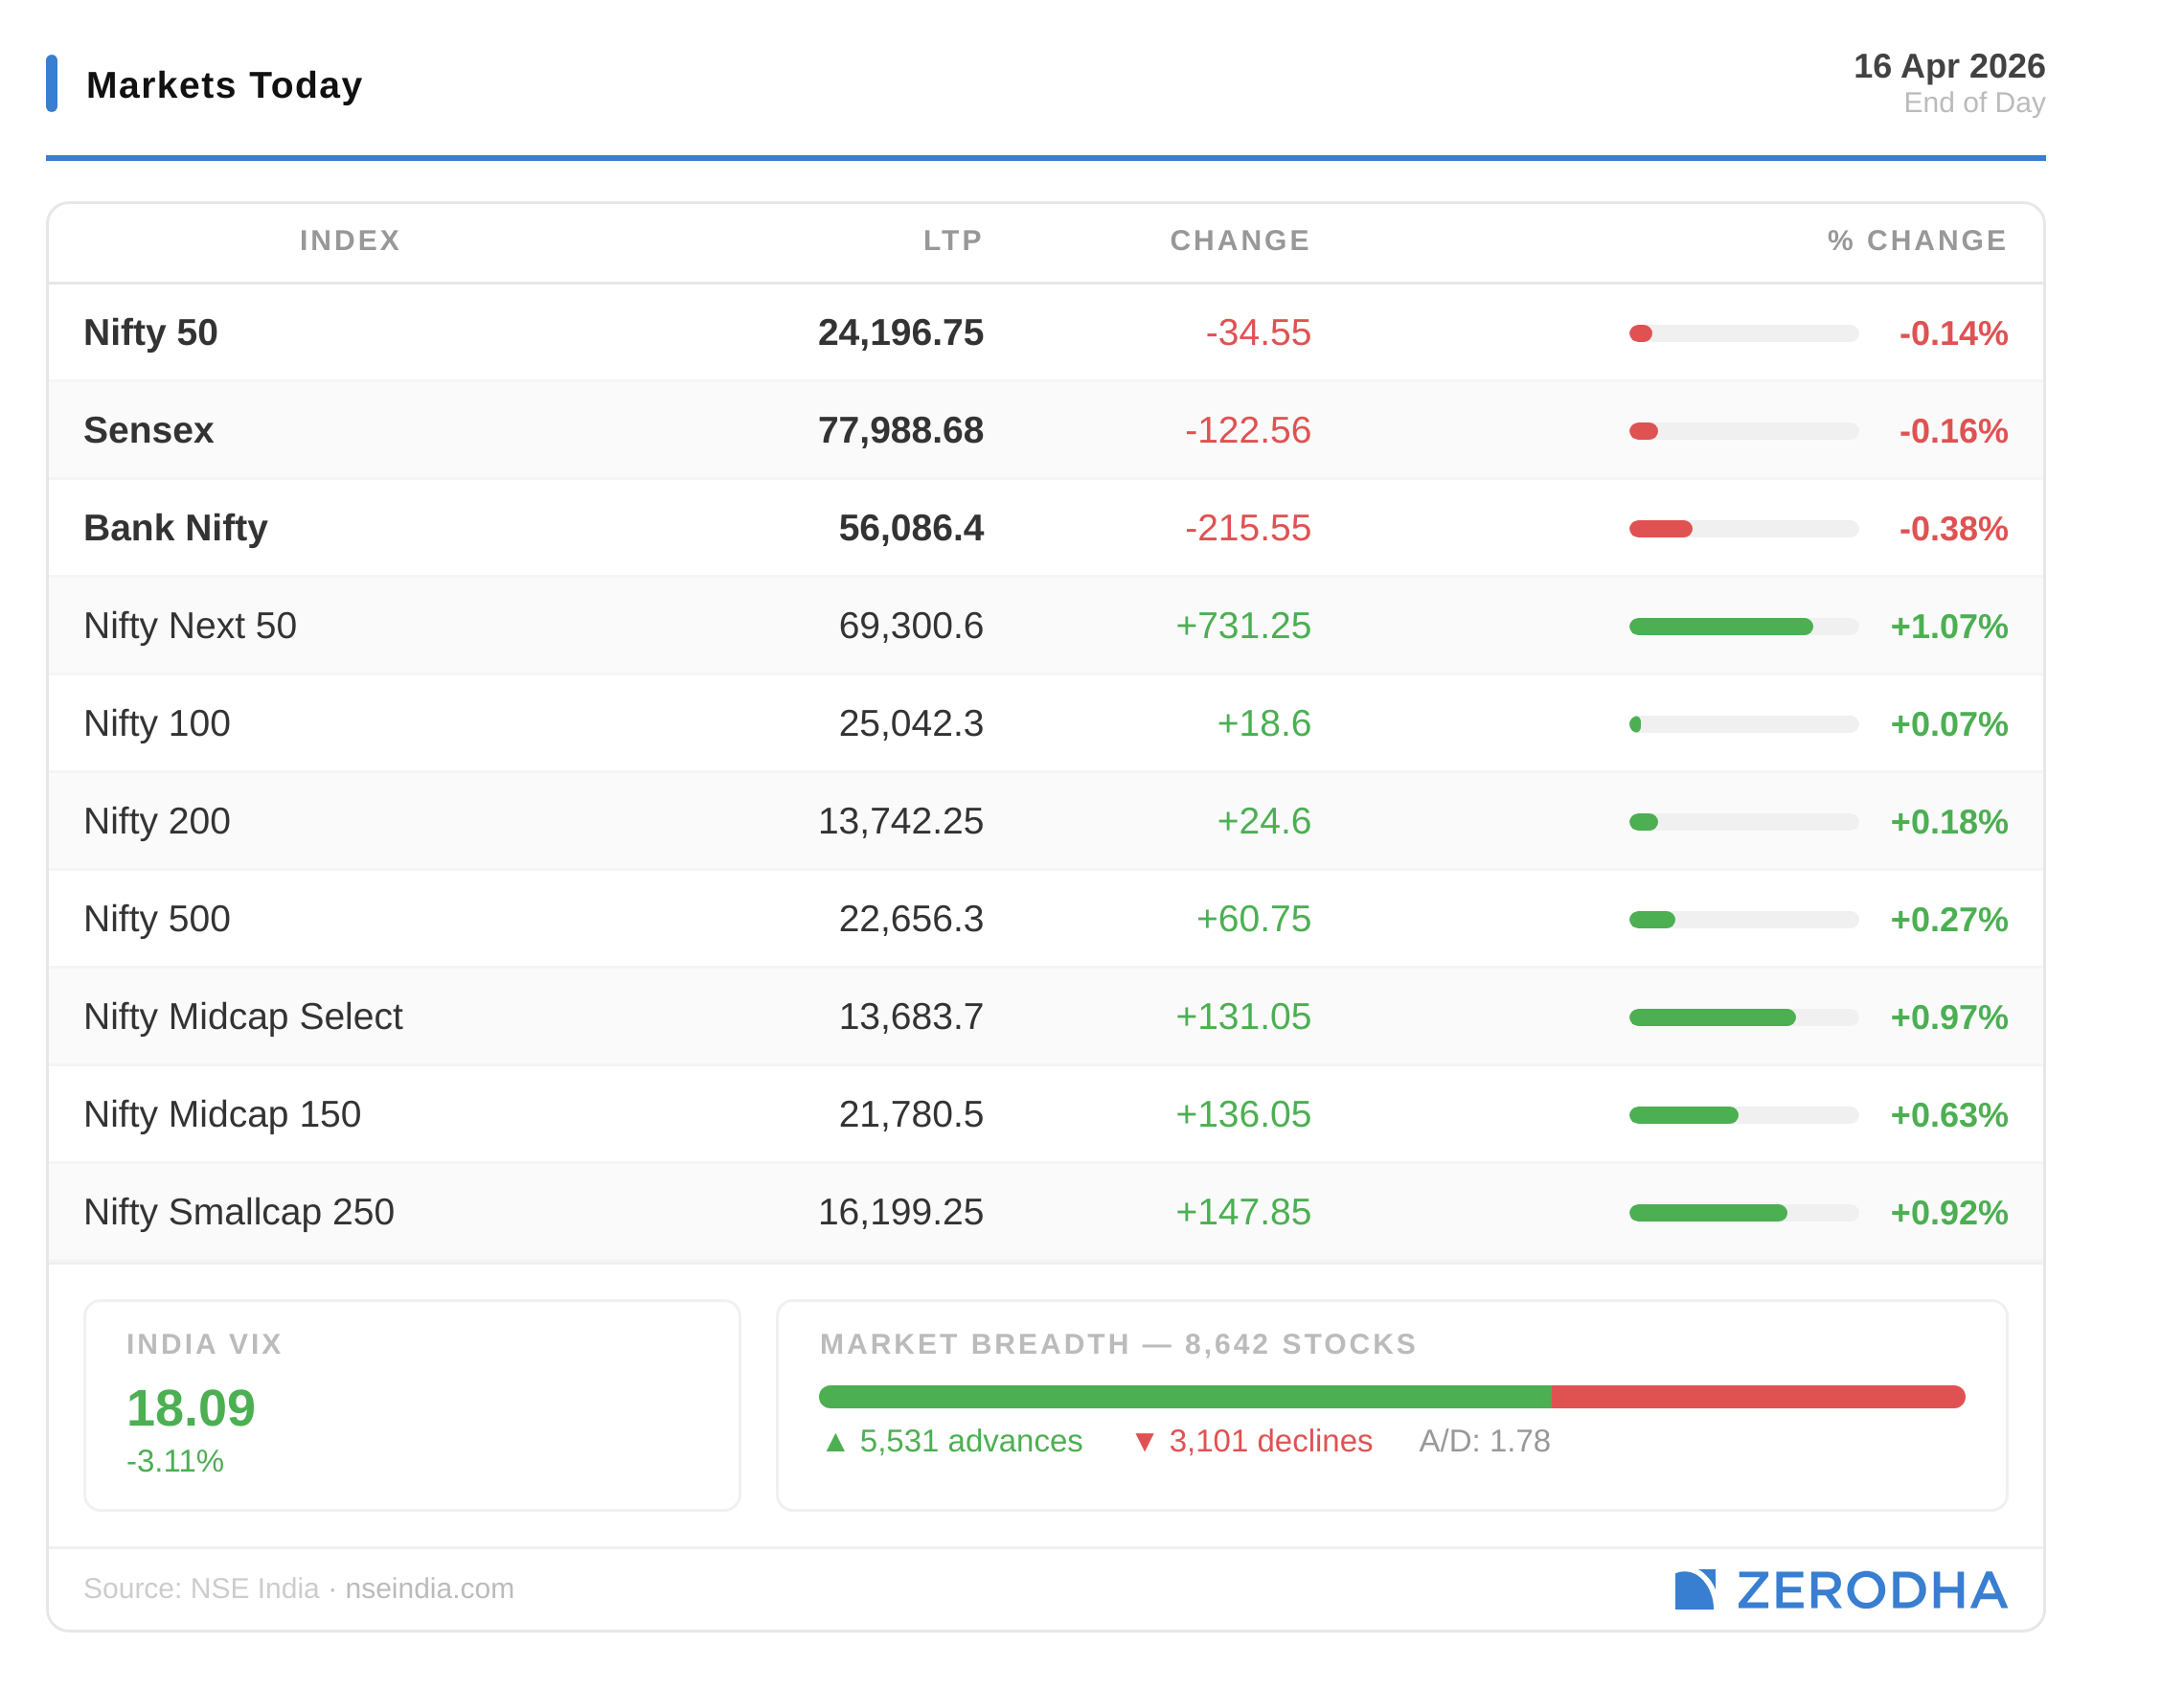Image resolution: width=2184 pixels, height=1690 pixels.
Task: Click the market breadth advance-decline bar
Action: (x=1391, y=1396)
